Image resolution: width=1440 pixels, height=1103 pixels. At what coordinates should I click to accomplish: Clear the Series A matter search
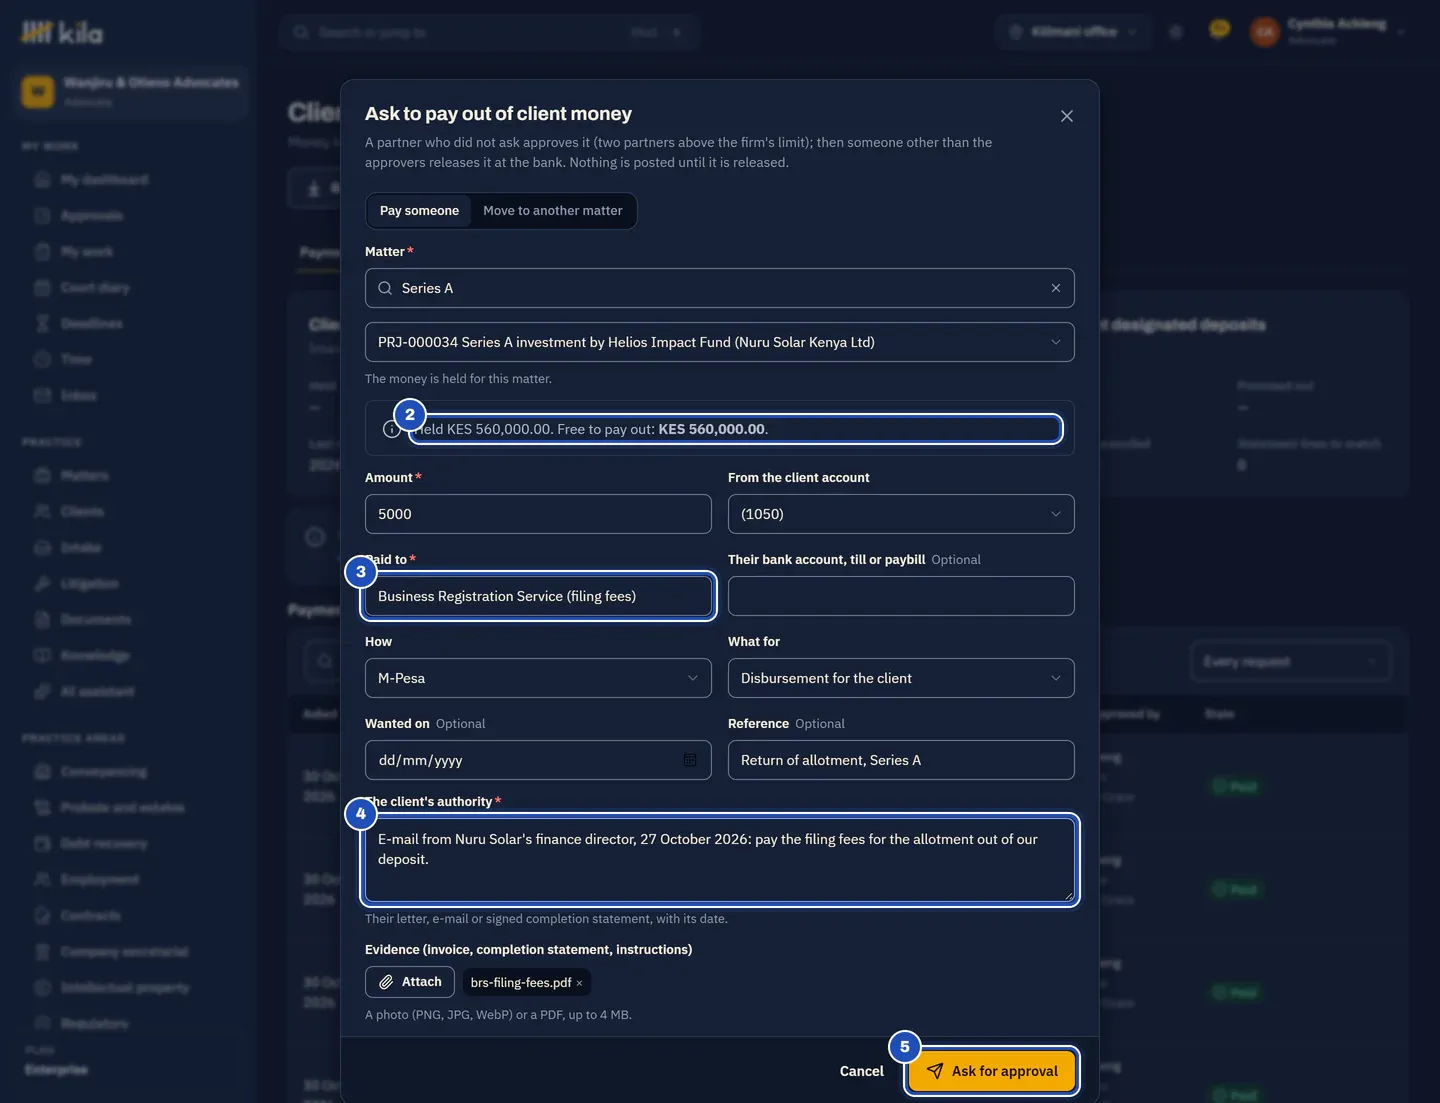point(1056,288)
